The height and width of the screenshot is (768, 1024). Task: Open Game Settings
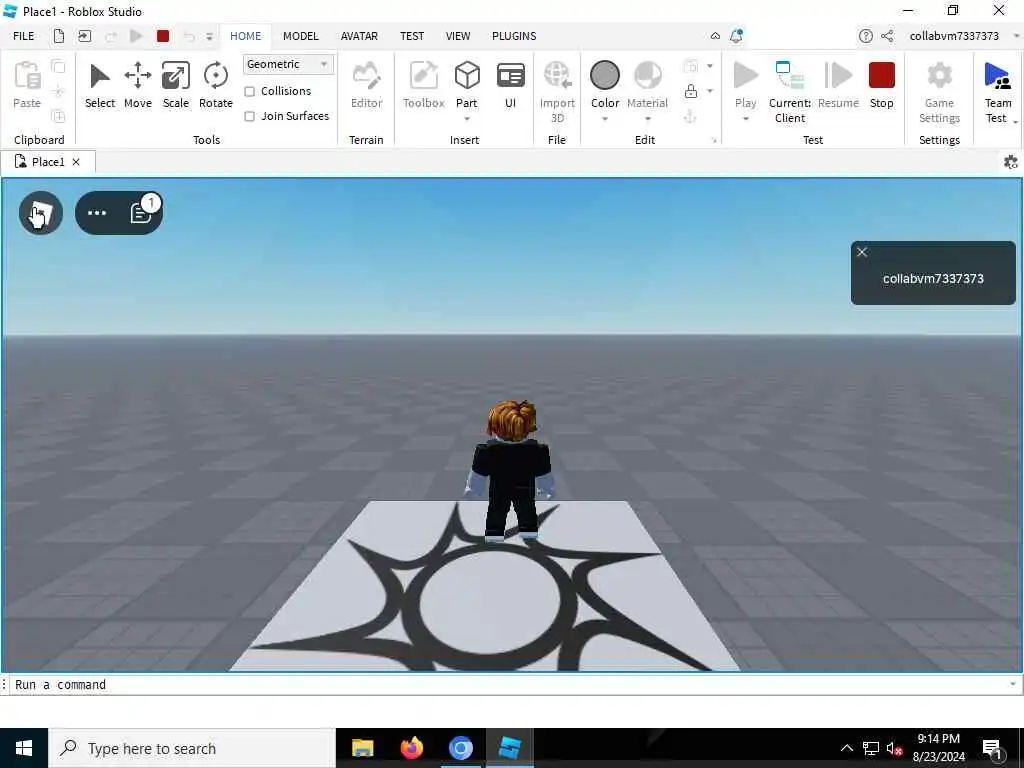point(939,91)
